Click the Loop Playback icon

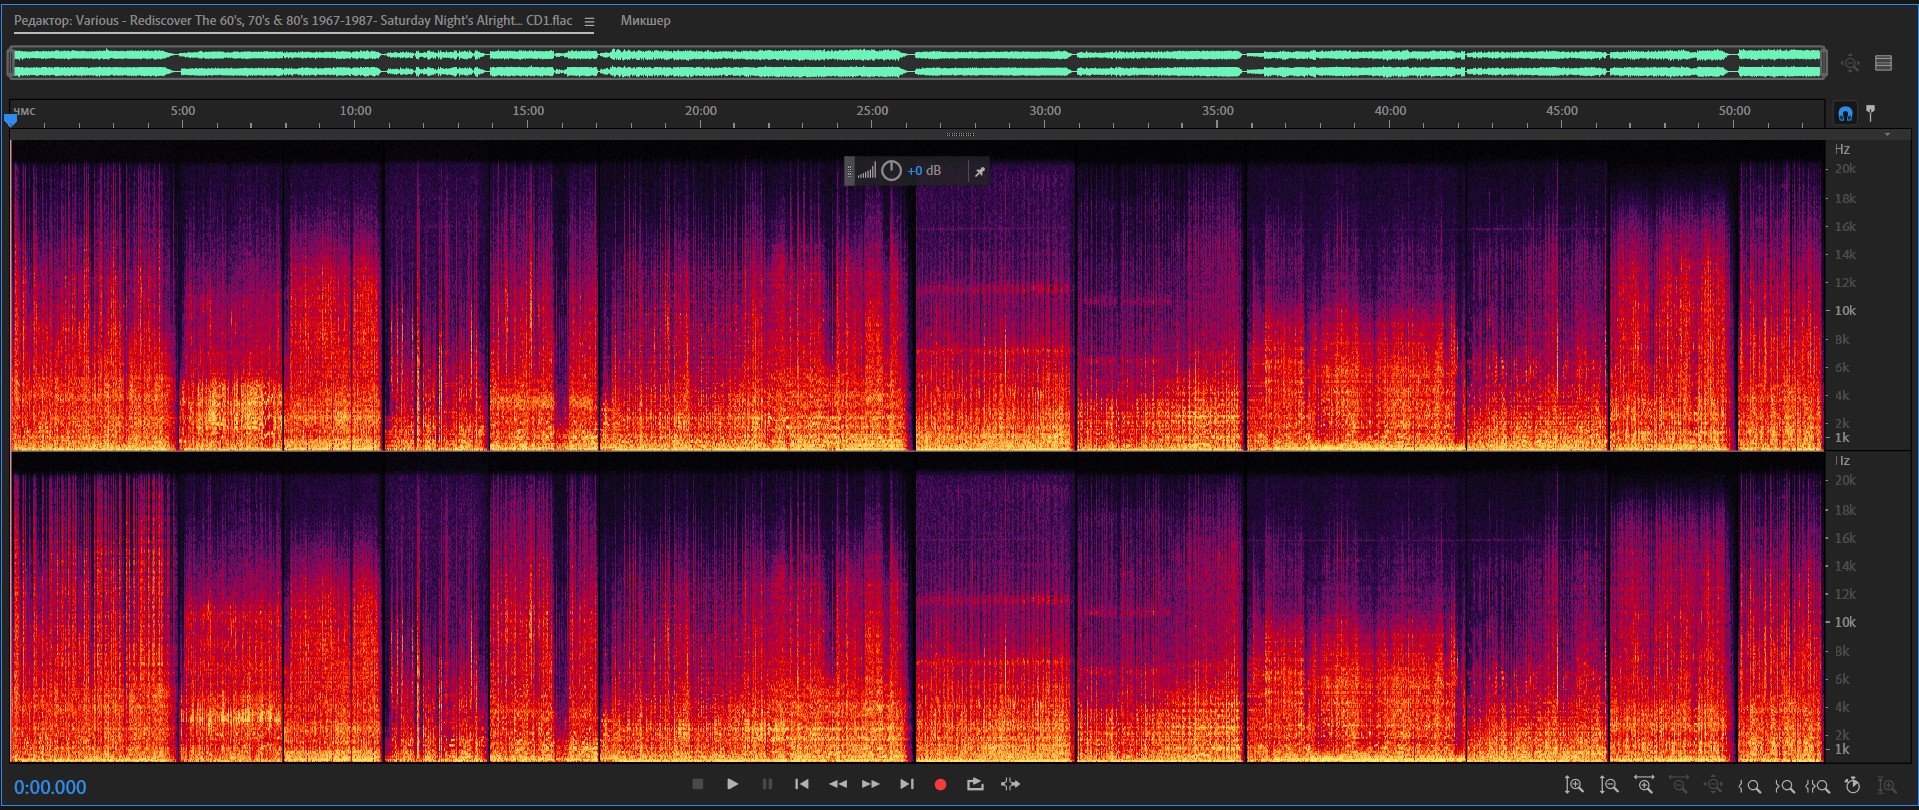click(975, 785)
